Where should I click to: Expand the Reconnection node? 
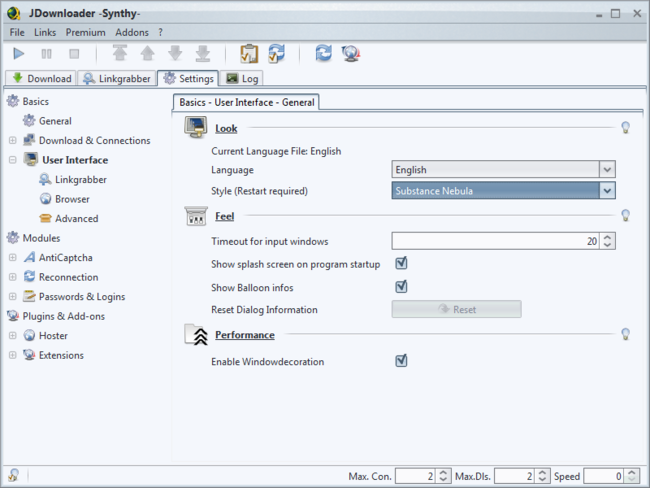pos(12,277)
